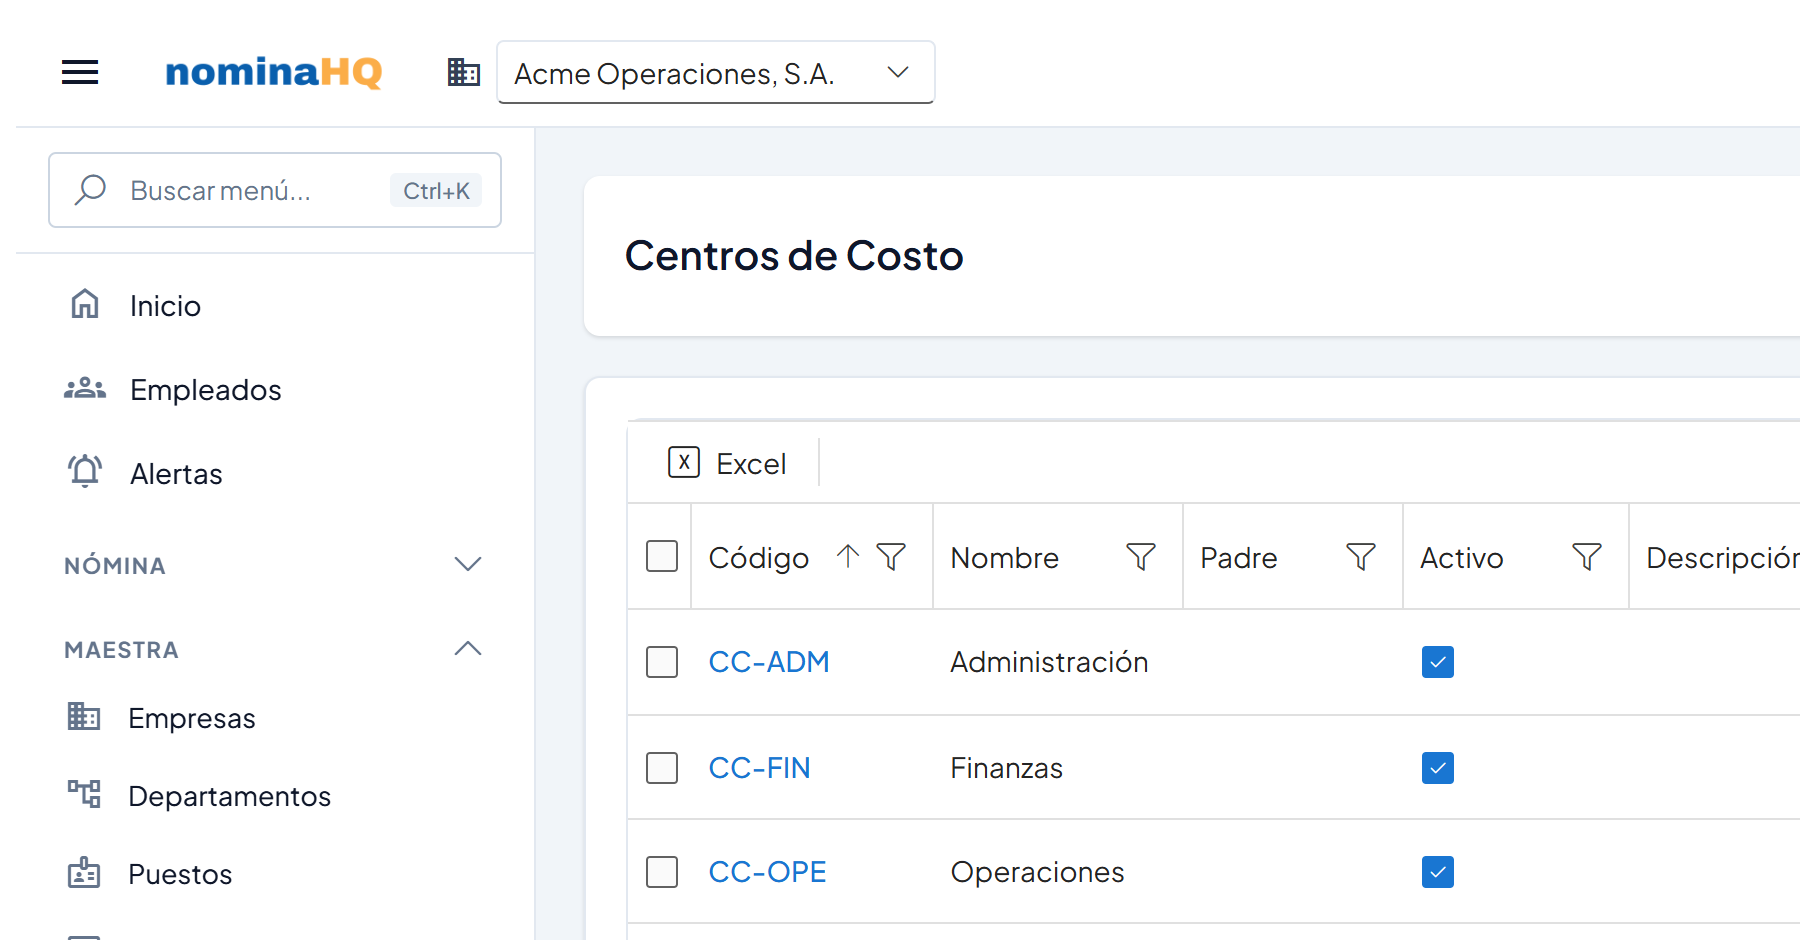Open Empleados from the sidebar
Image resolution: width=1800 pixels, height=940 pixels.
click(x=206, y=390)
